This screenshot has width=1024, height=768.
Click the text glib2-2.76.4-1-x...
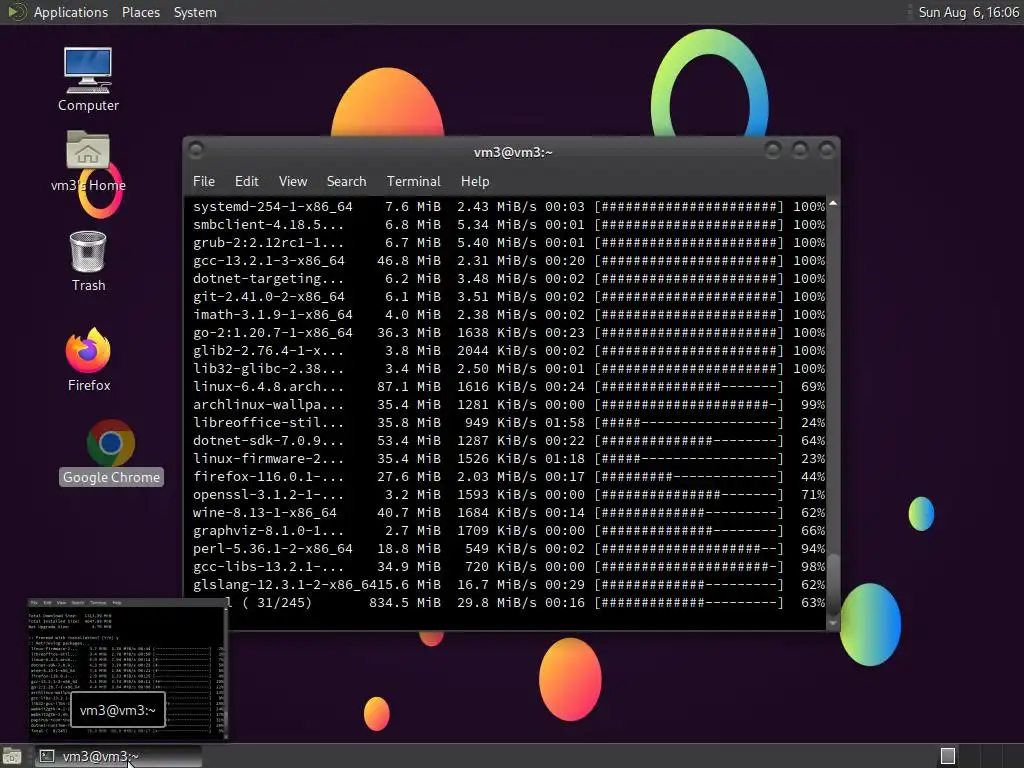click(x=268, y=351)
